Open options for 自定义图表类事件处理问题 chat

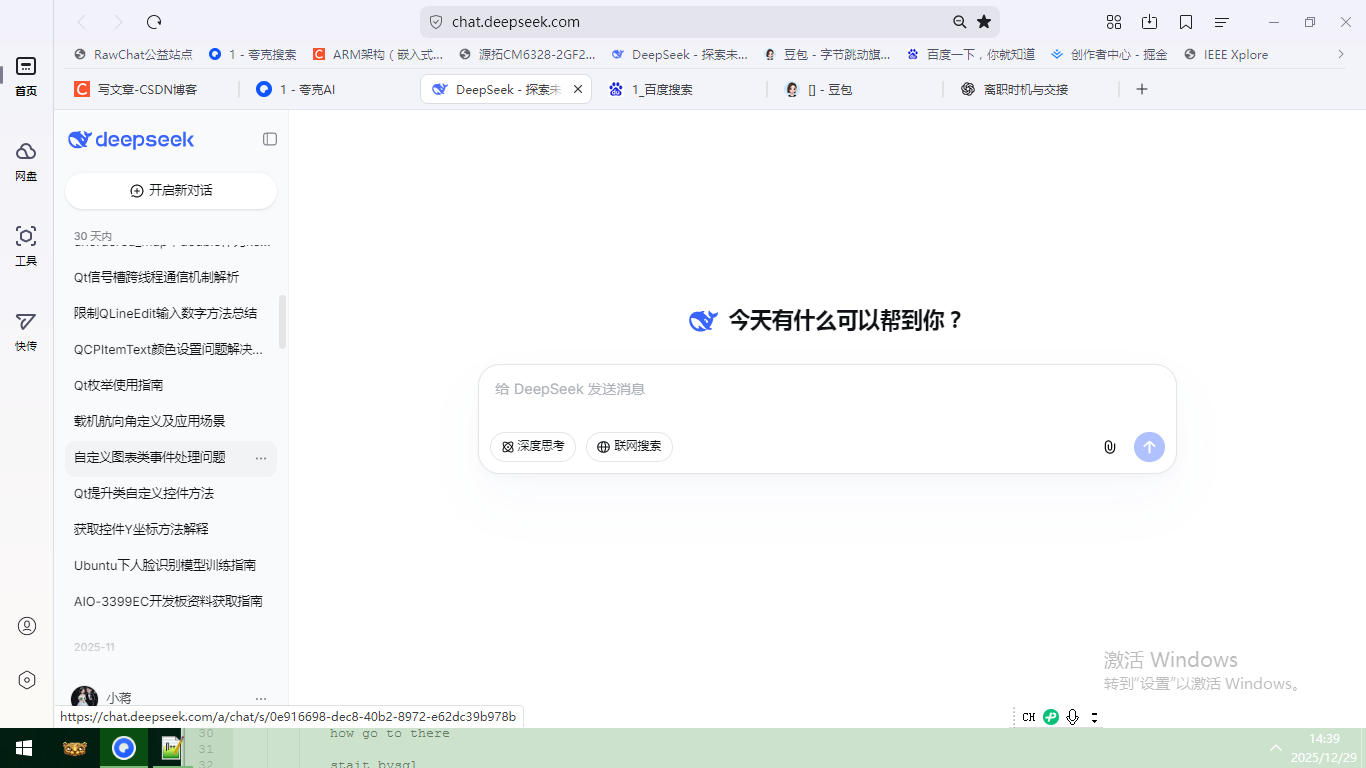coord(261,458)
